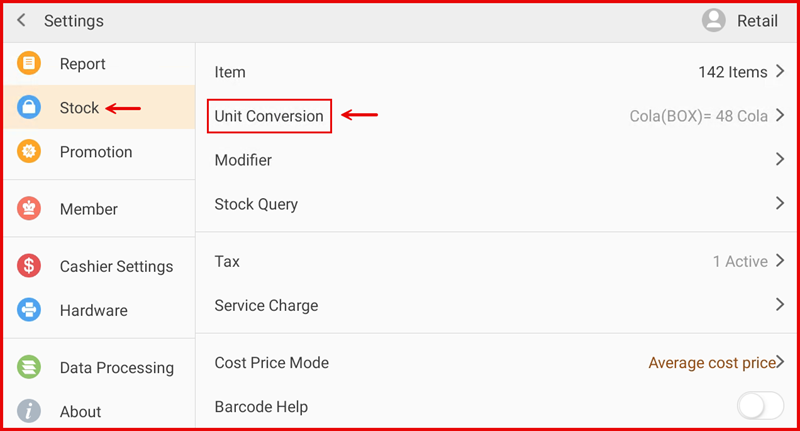The height and width of the screenshot is (431, 800).
Task: Open the Tax setting row
Action: point(227,261)
